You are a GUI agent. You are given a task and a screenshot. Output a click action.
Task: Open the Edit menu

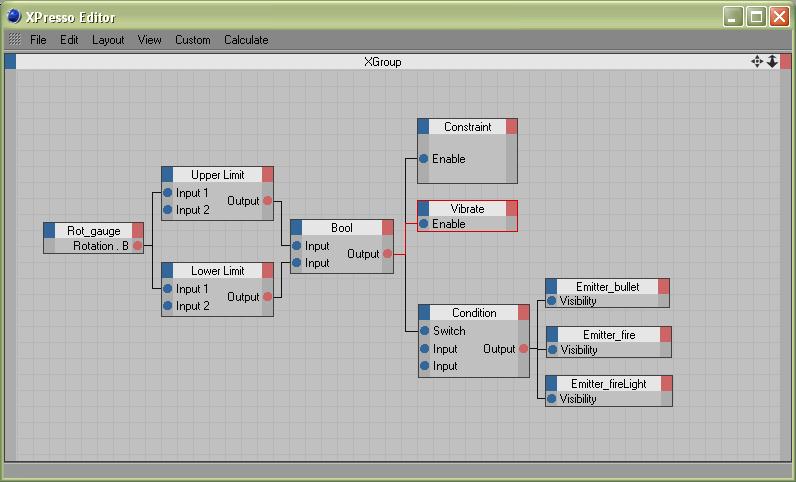[69, 40]
